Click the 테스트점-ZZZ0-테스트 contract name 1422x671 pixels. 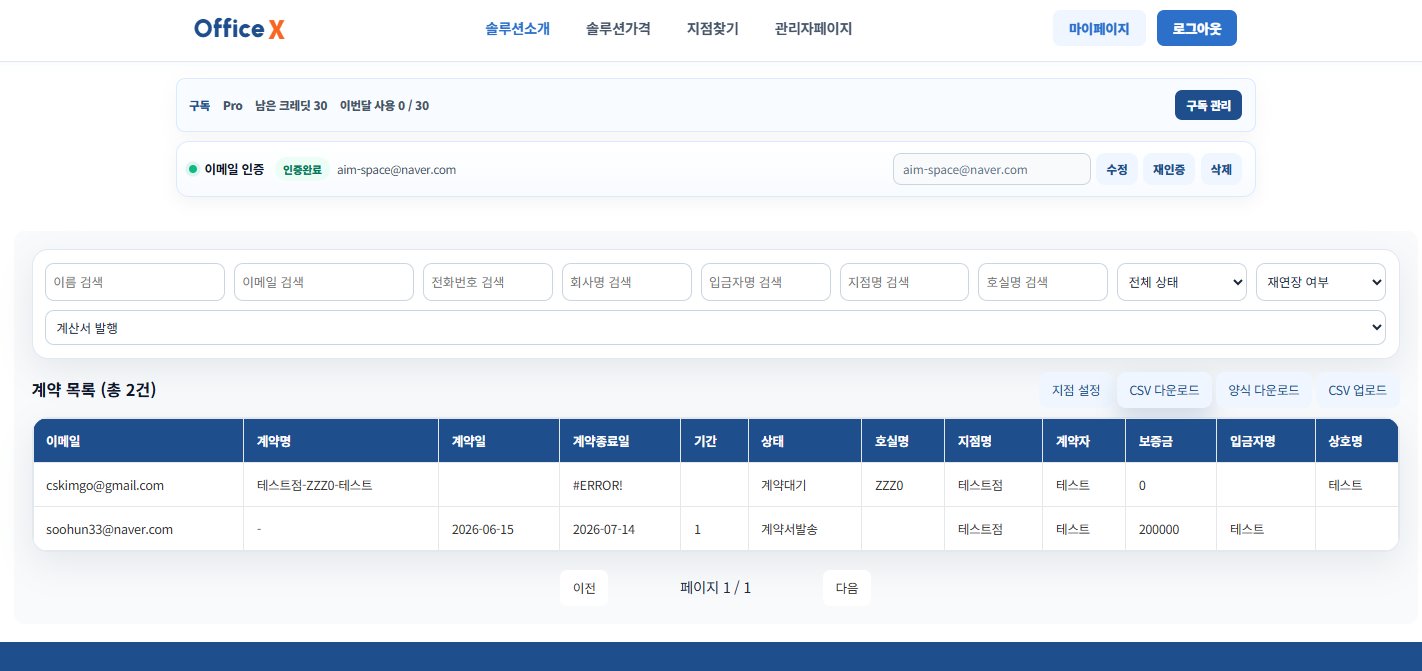click(315, 485)
